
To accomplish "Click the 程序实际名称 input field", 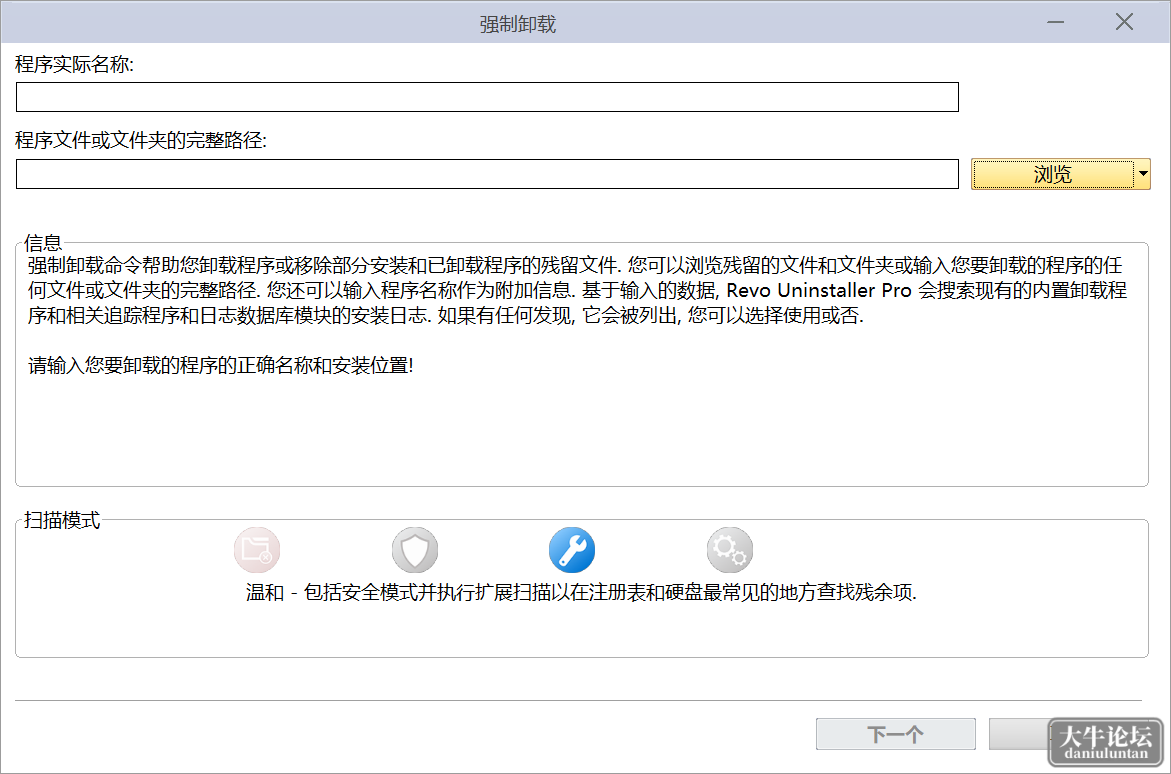I will tap(487, 97).
